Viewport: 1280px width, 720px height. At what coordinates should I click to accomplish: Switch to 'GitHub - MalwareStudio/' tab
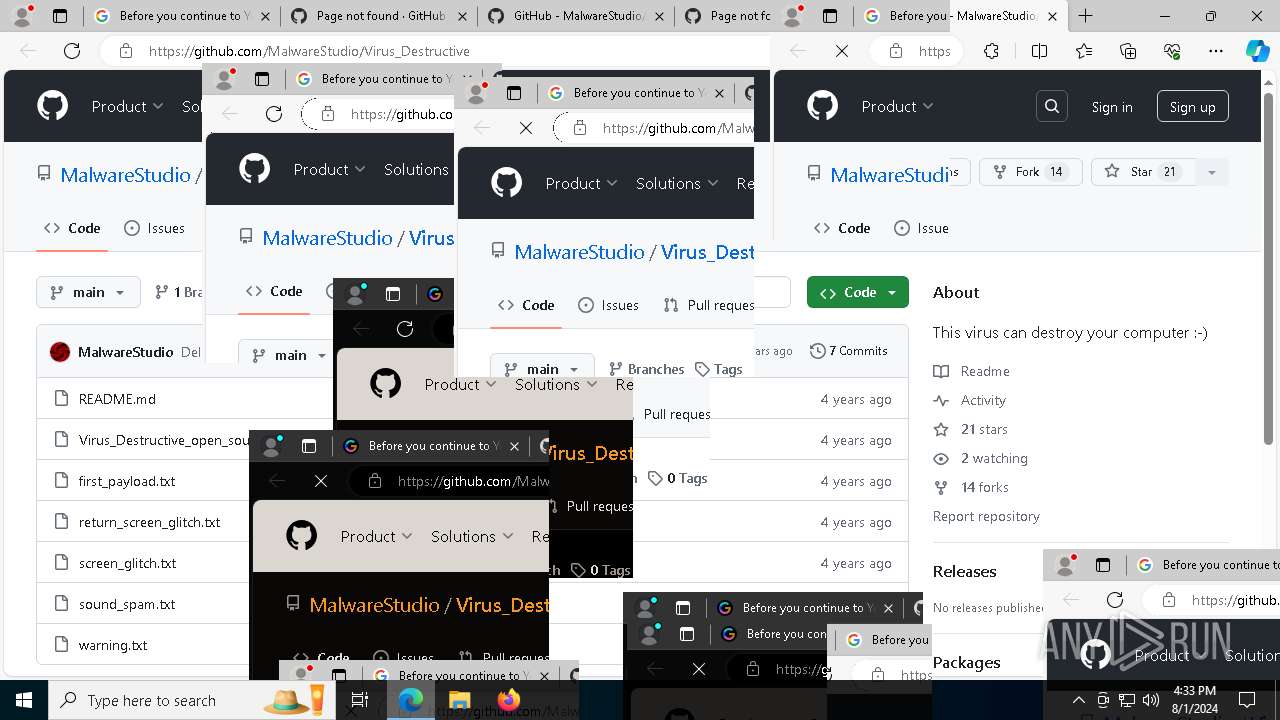tap(572, 16)
